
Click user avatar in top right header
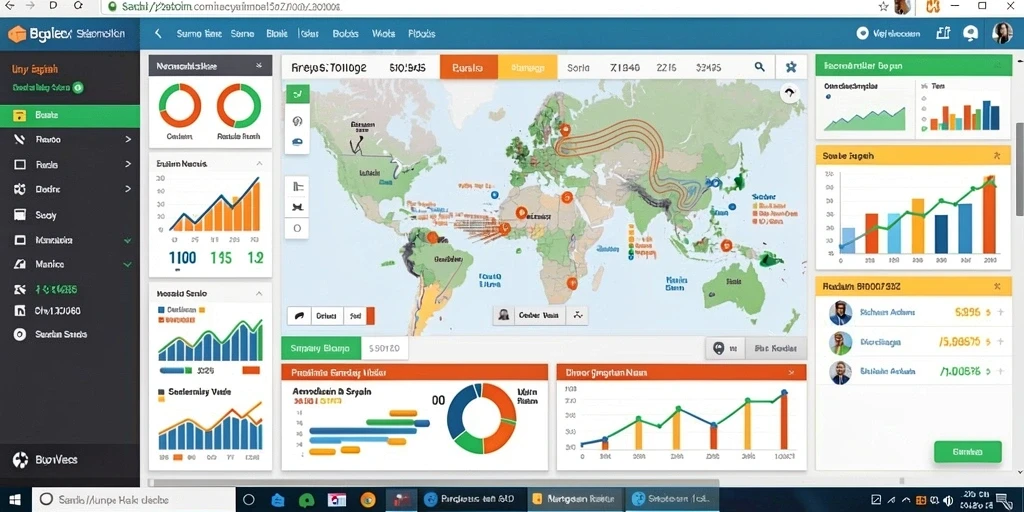pyautogui.click(x=1002, y=33)
